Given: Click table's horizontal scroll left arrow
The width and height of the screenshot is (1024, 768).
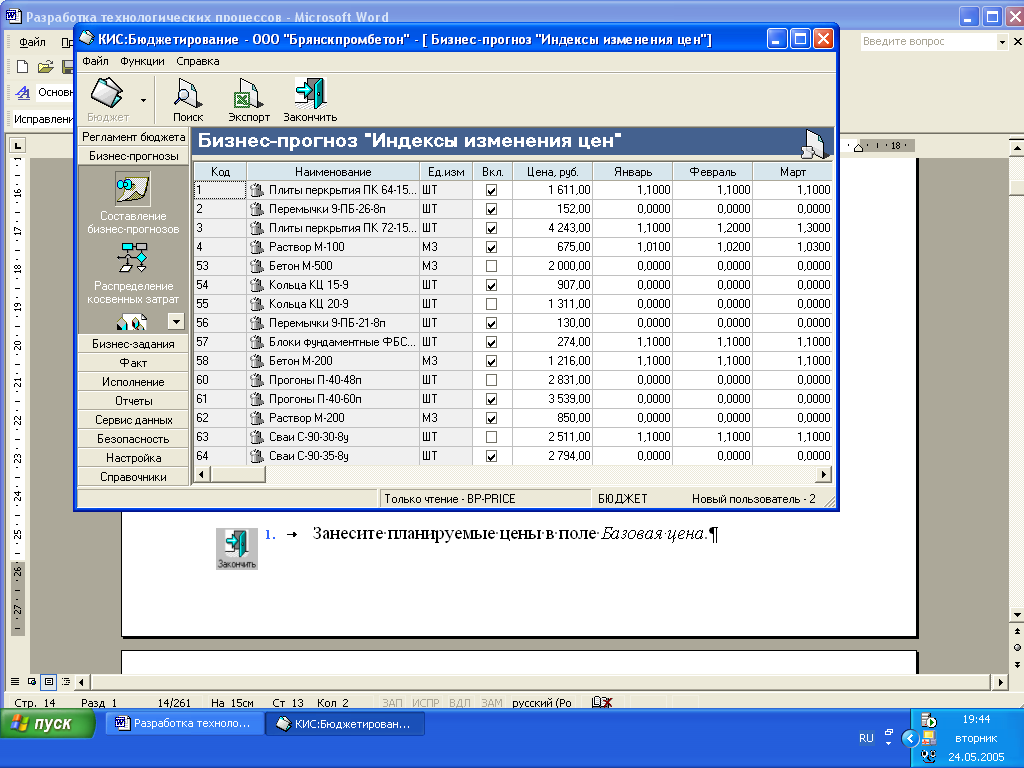Looking at the screenshot, I should click(202, 475).
